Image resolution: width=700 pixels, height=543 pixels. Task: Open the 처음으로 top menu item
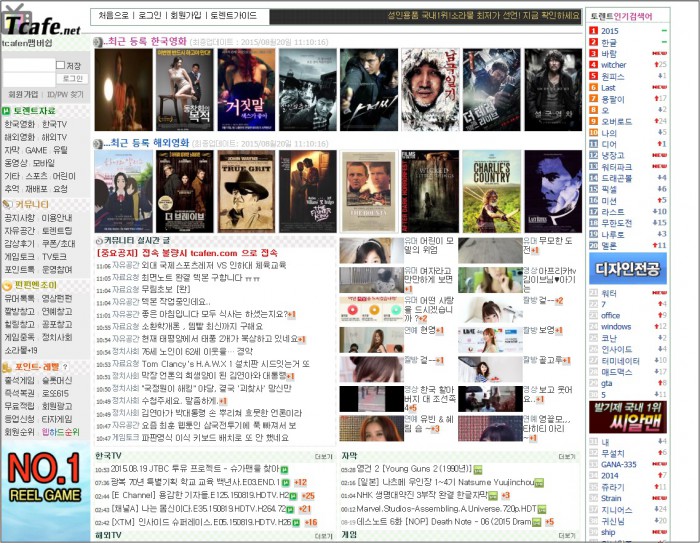113,16
